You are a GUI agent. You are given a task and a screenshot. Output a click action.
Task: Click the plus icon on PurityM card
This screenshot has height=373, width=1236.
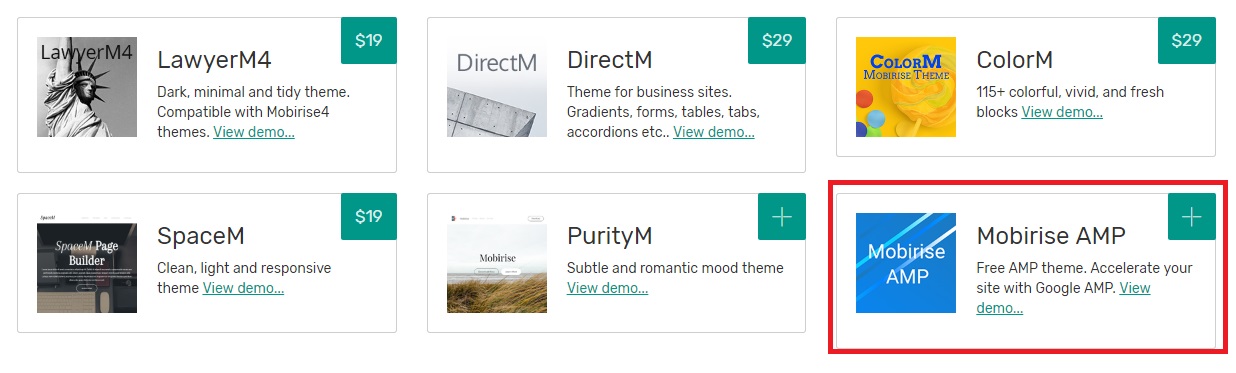[782, 217]
